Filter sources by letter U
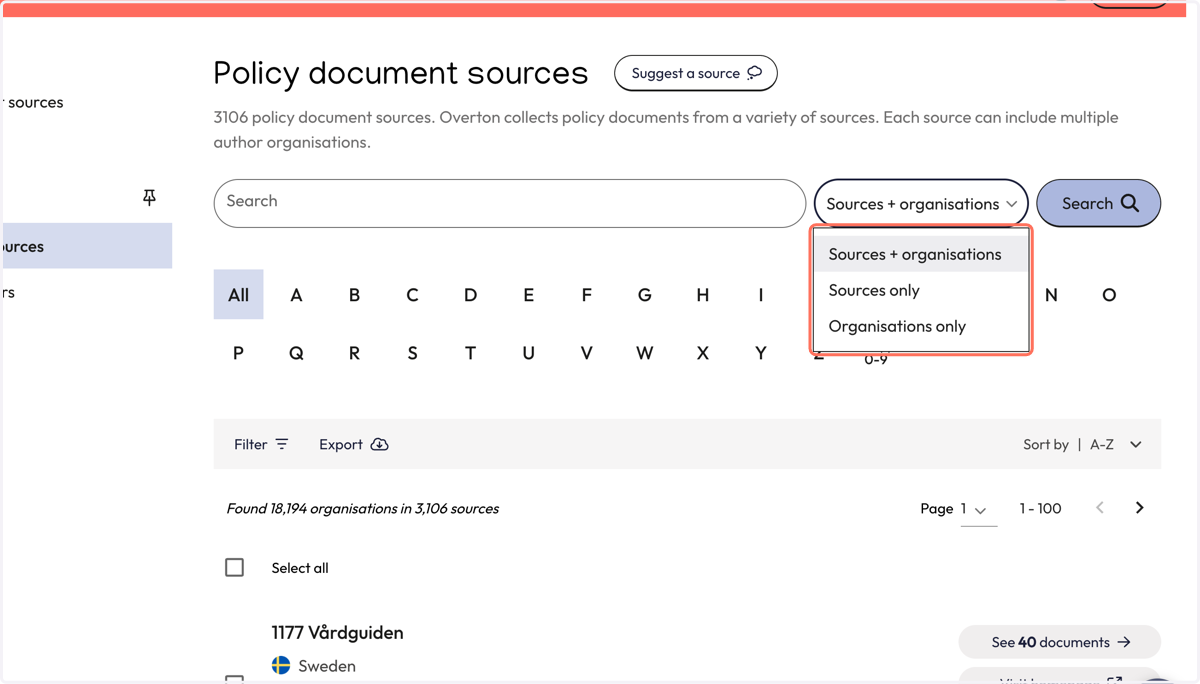 point(528,352)
